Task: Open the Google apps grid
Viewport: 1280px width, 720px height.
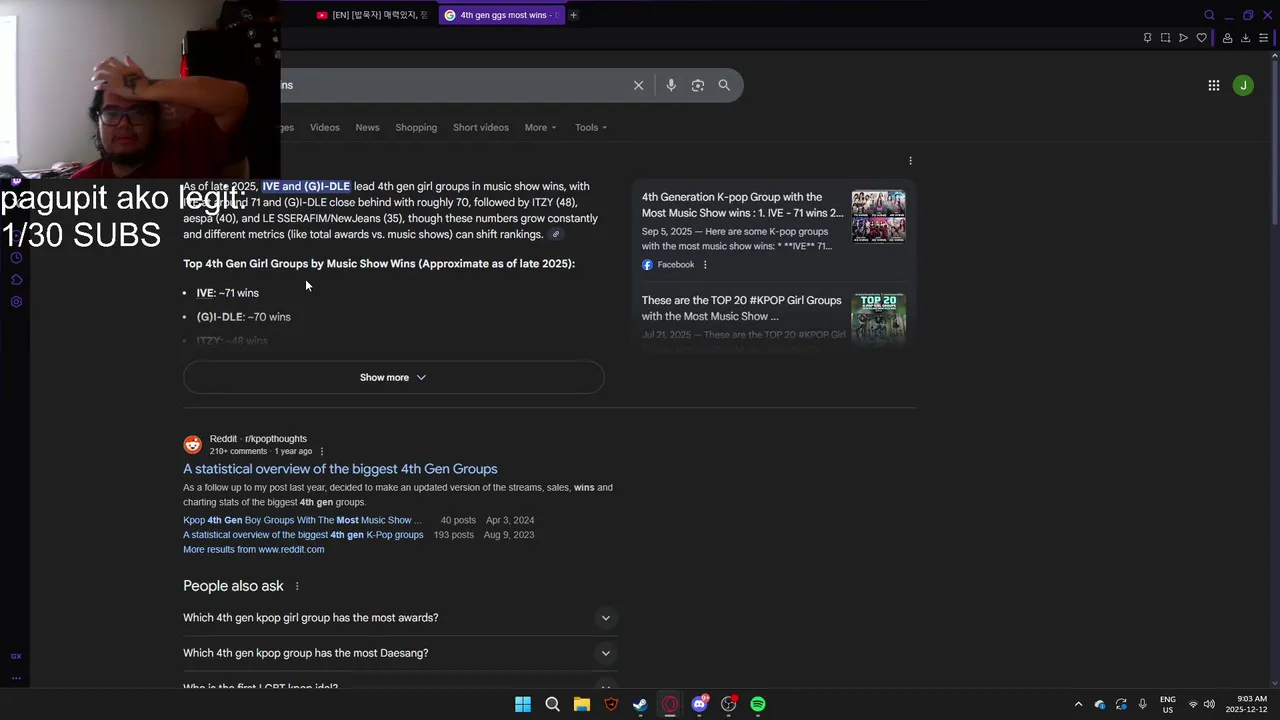Action: coord(1214,86)
